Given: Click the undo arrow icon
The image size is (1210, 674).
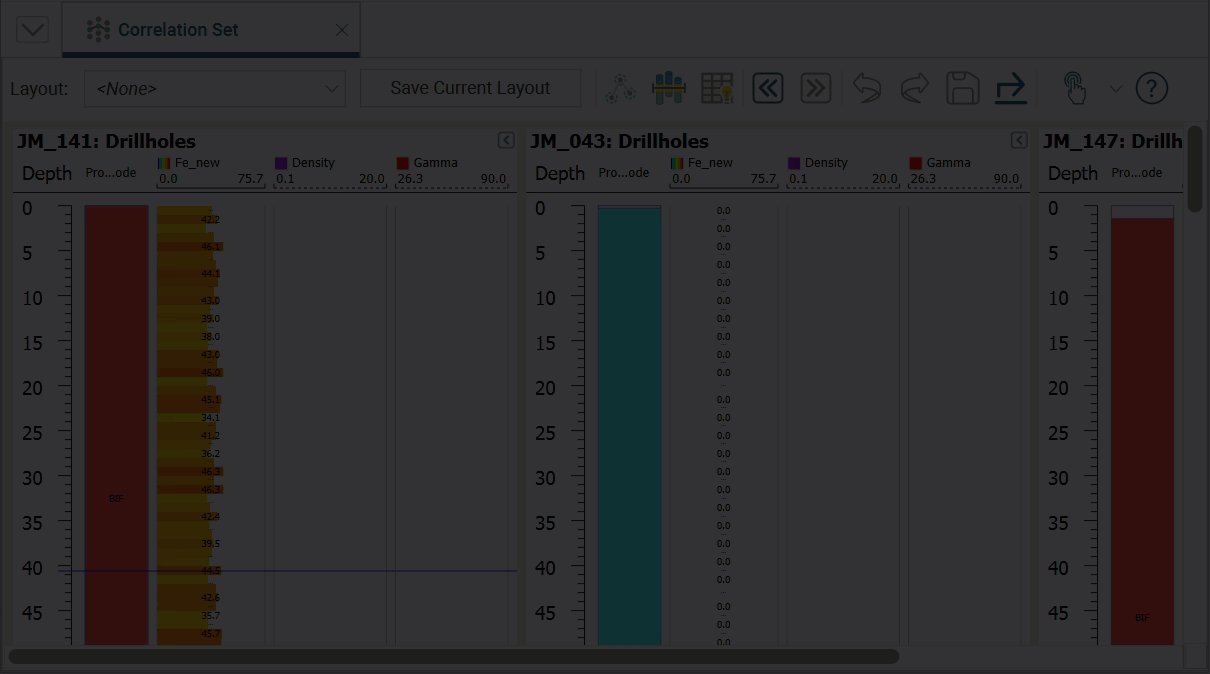Looking at the screenshot, I should (x=866, y=89).
